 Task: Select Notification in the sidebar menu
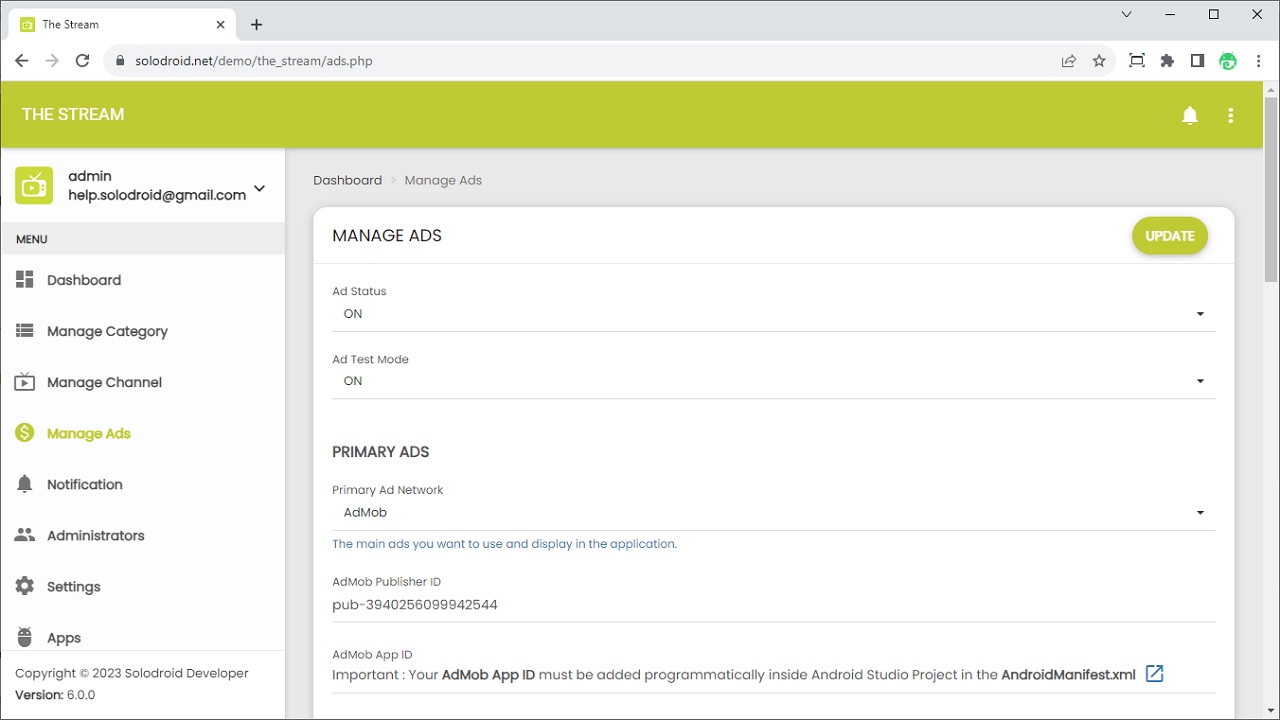(x=85, y=484)
